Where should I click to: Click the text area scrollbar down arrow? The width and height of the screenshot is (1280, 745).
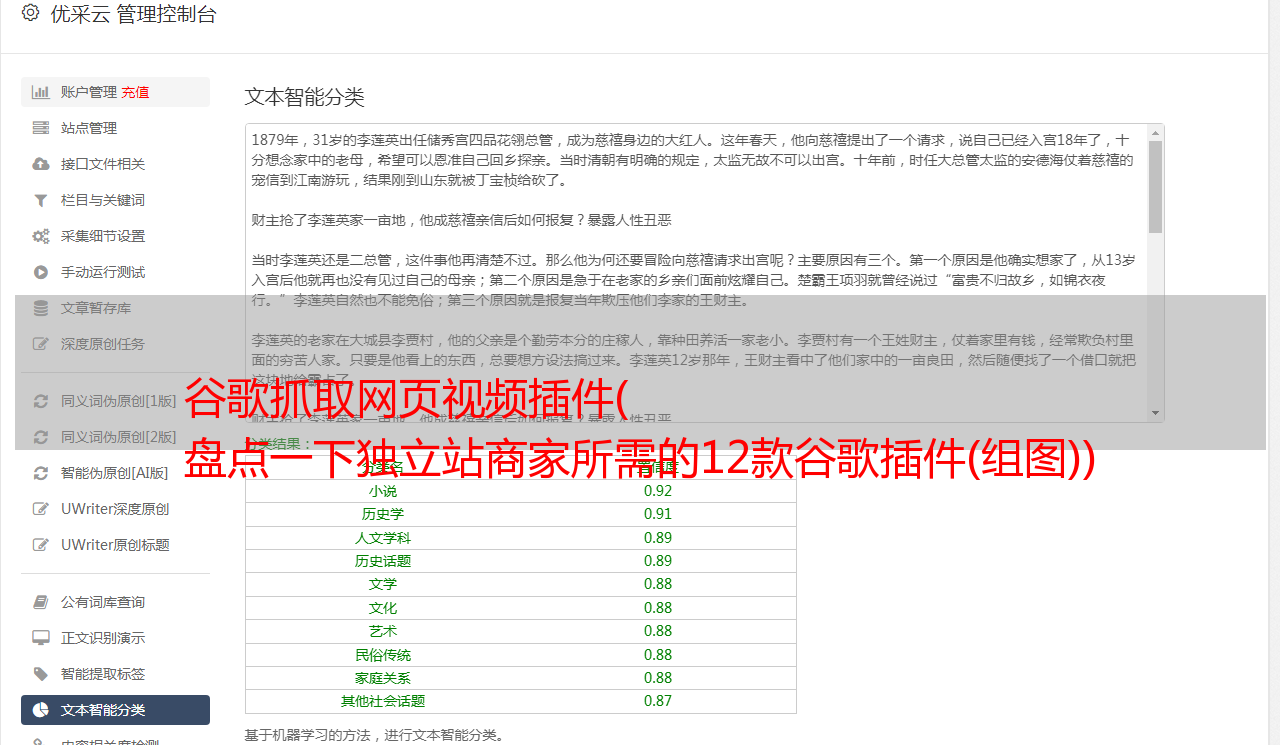(1155, 413)
